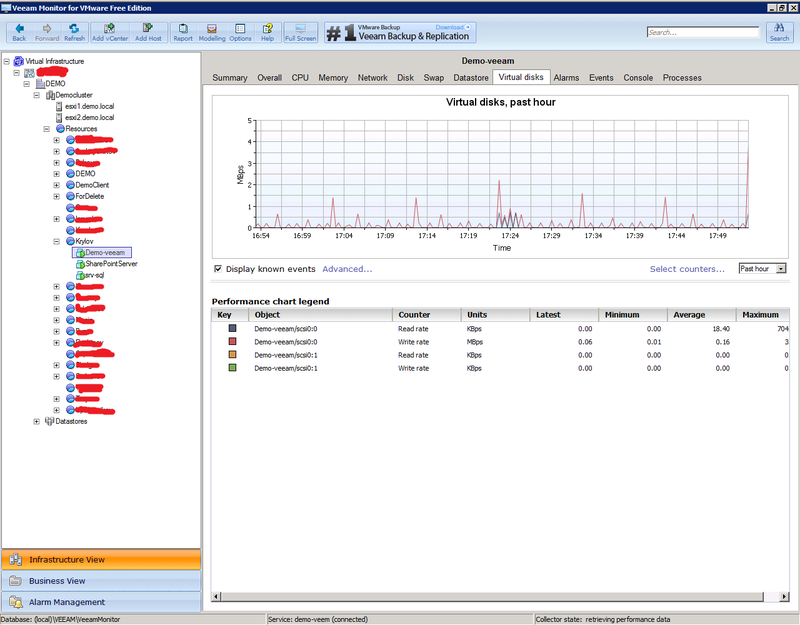The width and height of the screenshot is (800, 625).
Task: Collapse the Resources node
Action: tap(46, 129)
